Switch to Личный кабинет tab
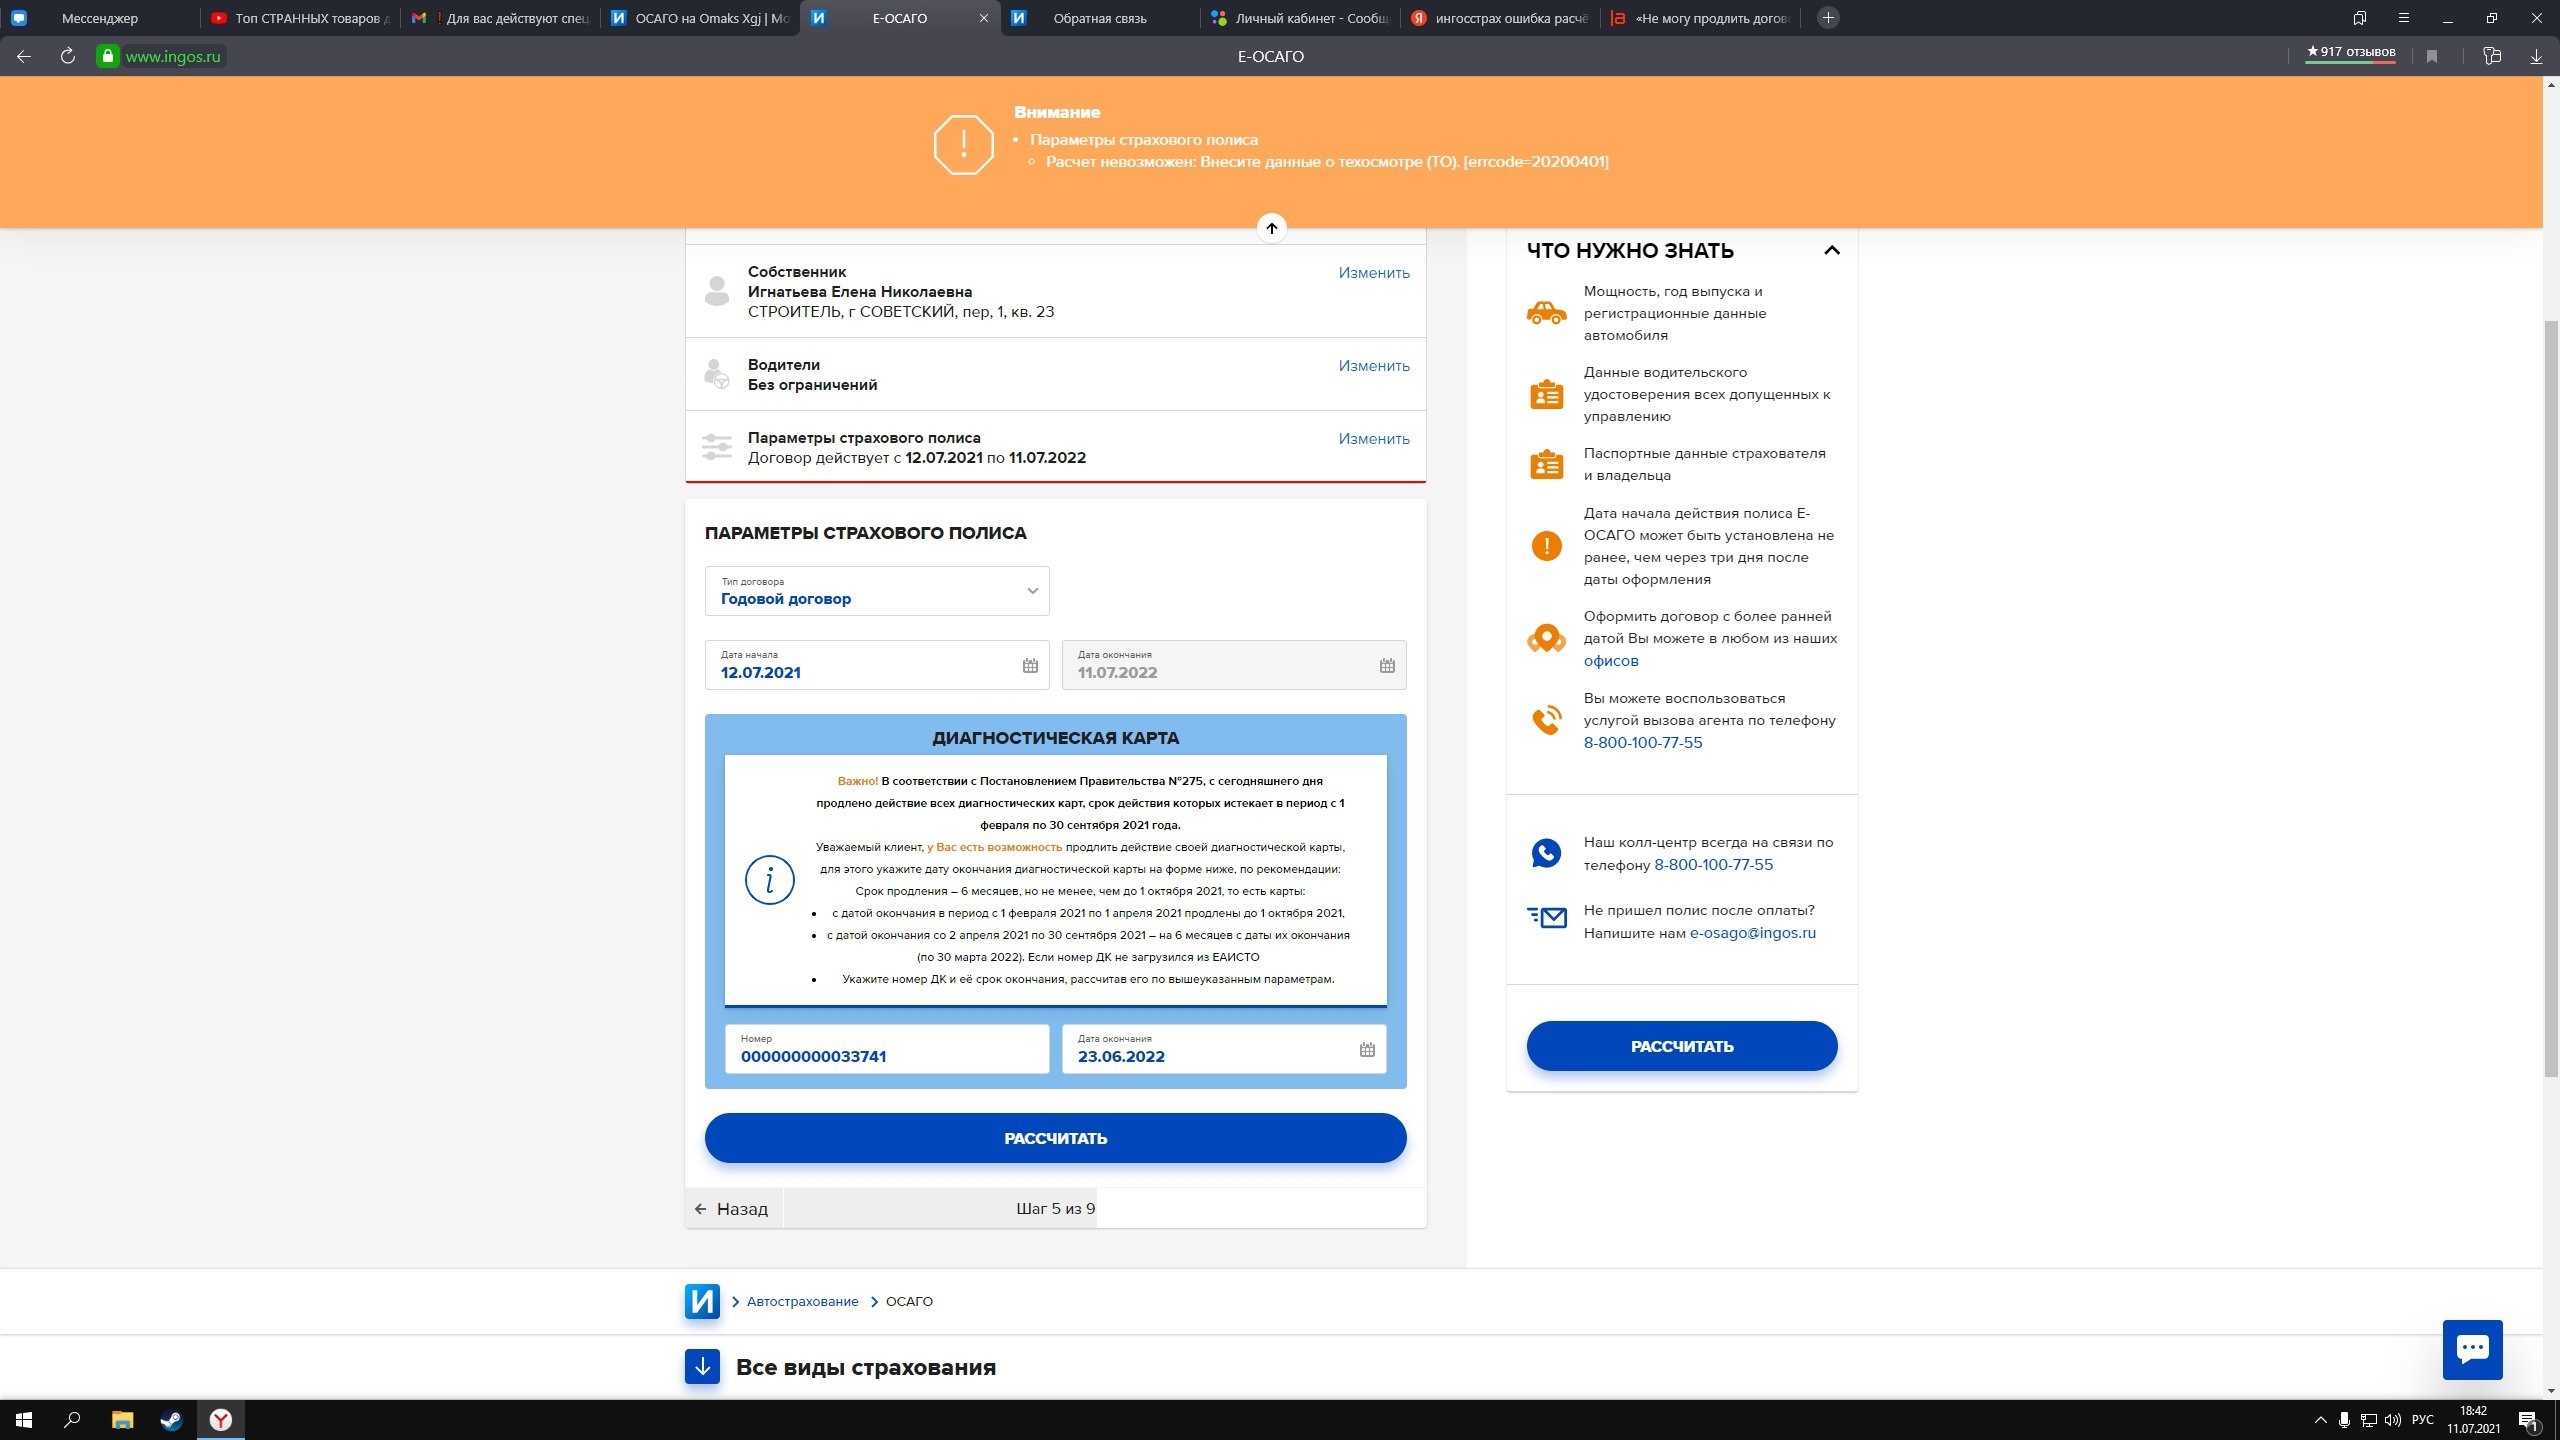Image resolution: width=2560 pixels, height=1440 pixels. [x=1300, y=18]
